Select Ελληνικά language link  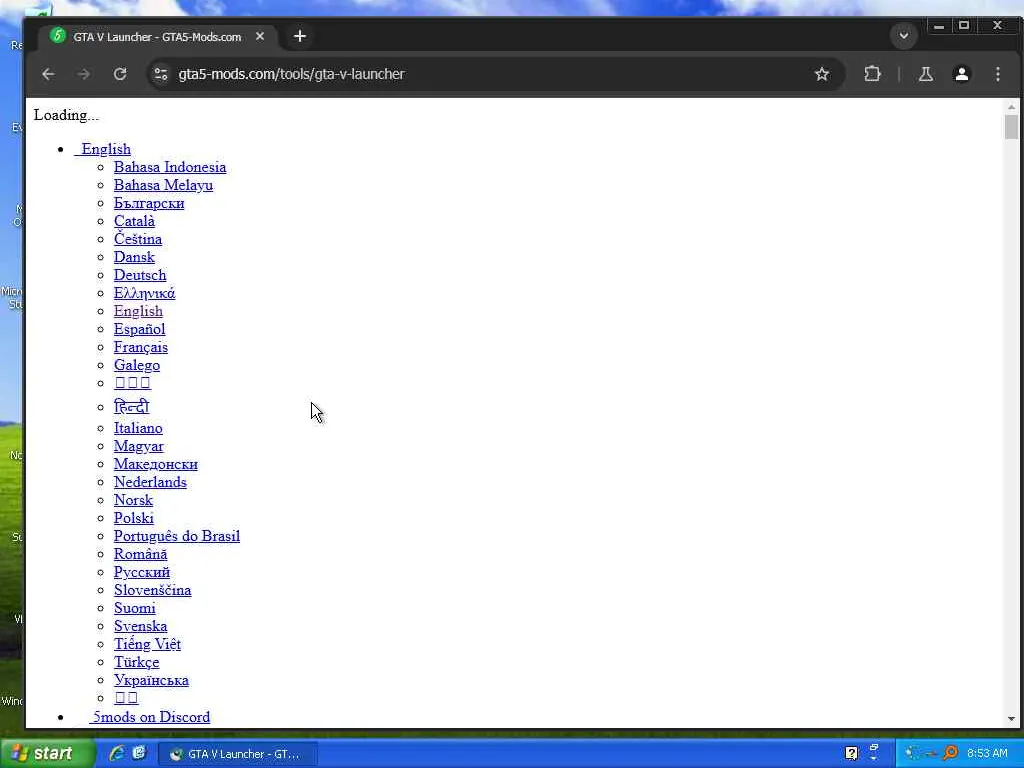click(144, 293)
